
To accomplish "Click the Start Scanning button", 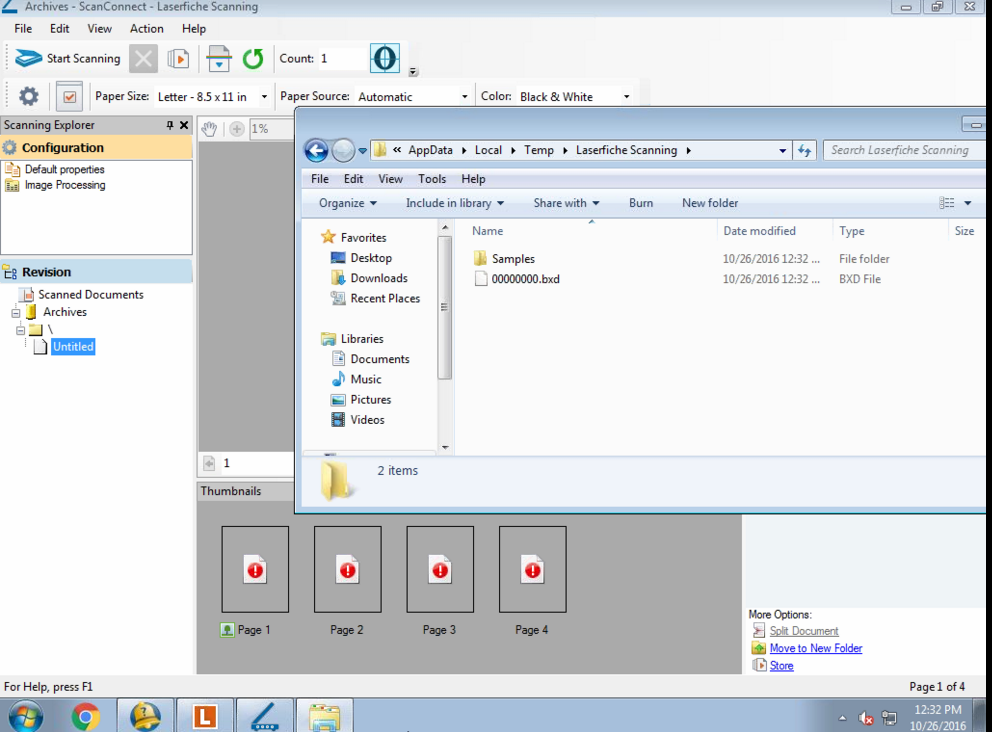I will [68, 59].
